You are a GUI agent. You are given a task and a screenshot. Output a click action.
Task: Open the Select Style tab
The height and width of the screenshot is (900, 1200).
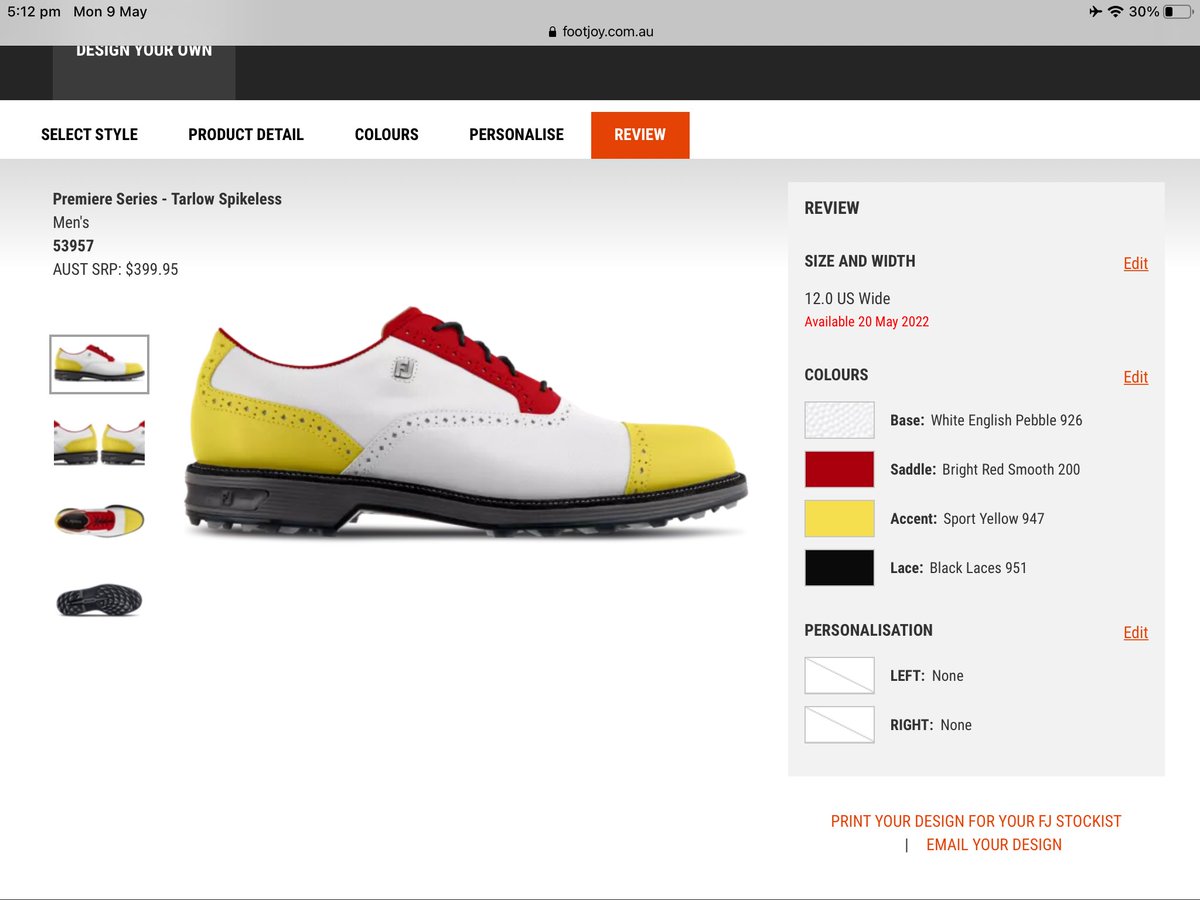(89, 134)
